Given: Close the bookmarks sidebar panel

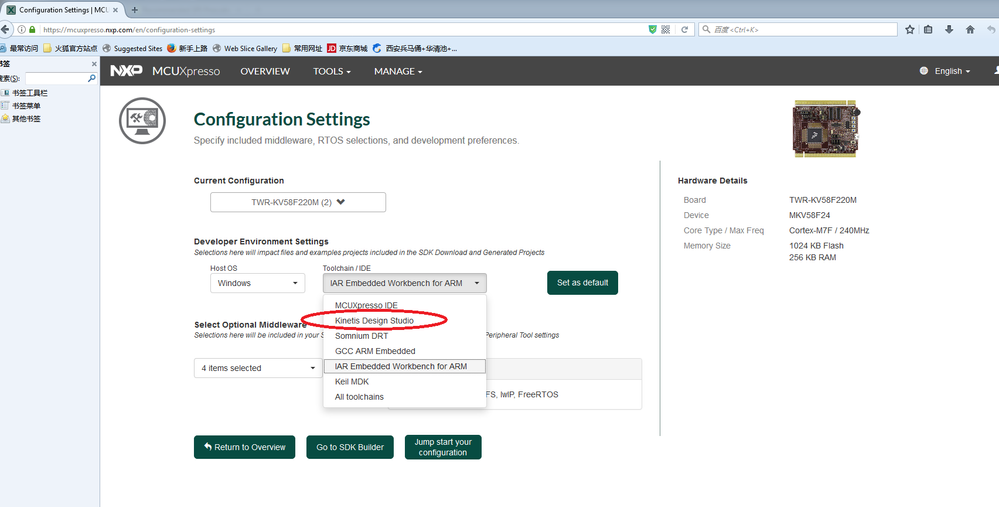Looking at the screenshot, I should point(94,64).
